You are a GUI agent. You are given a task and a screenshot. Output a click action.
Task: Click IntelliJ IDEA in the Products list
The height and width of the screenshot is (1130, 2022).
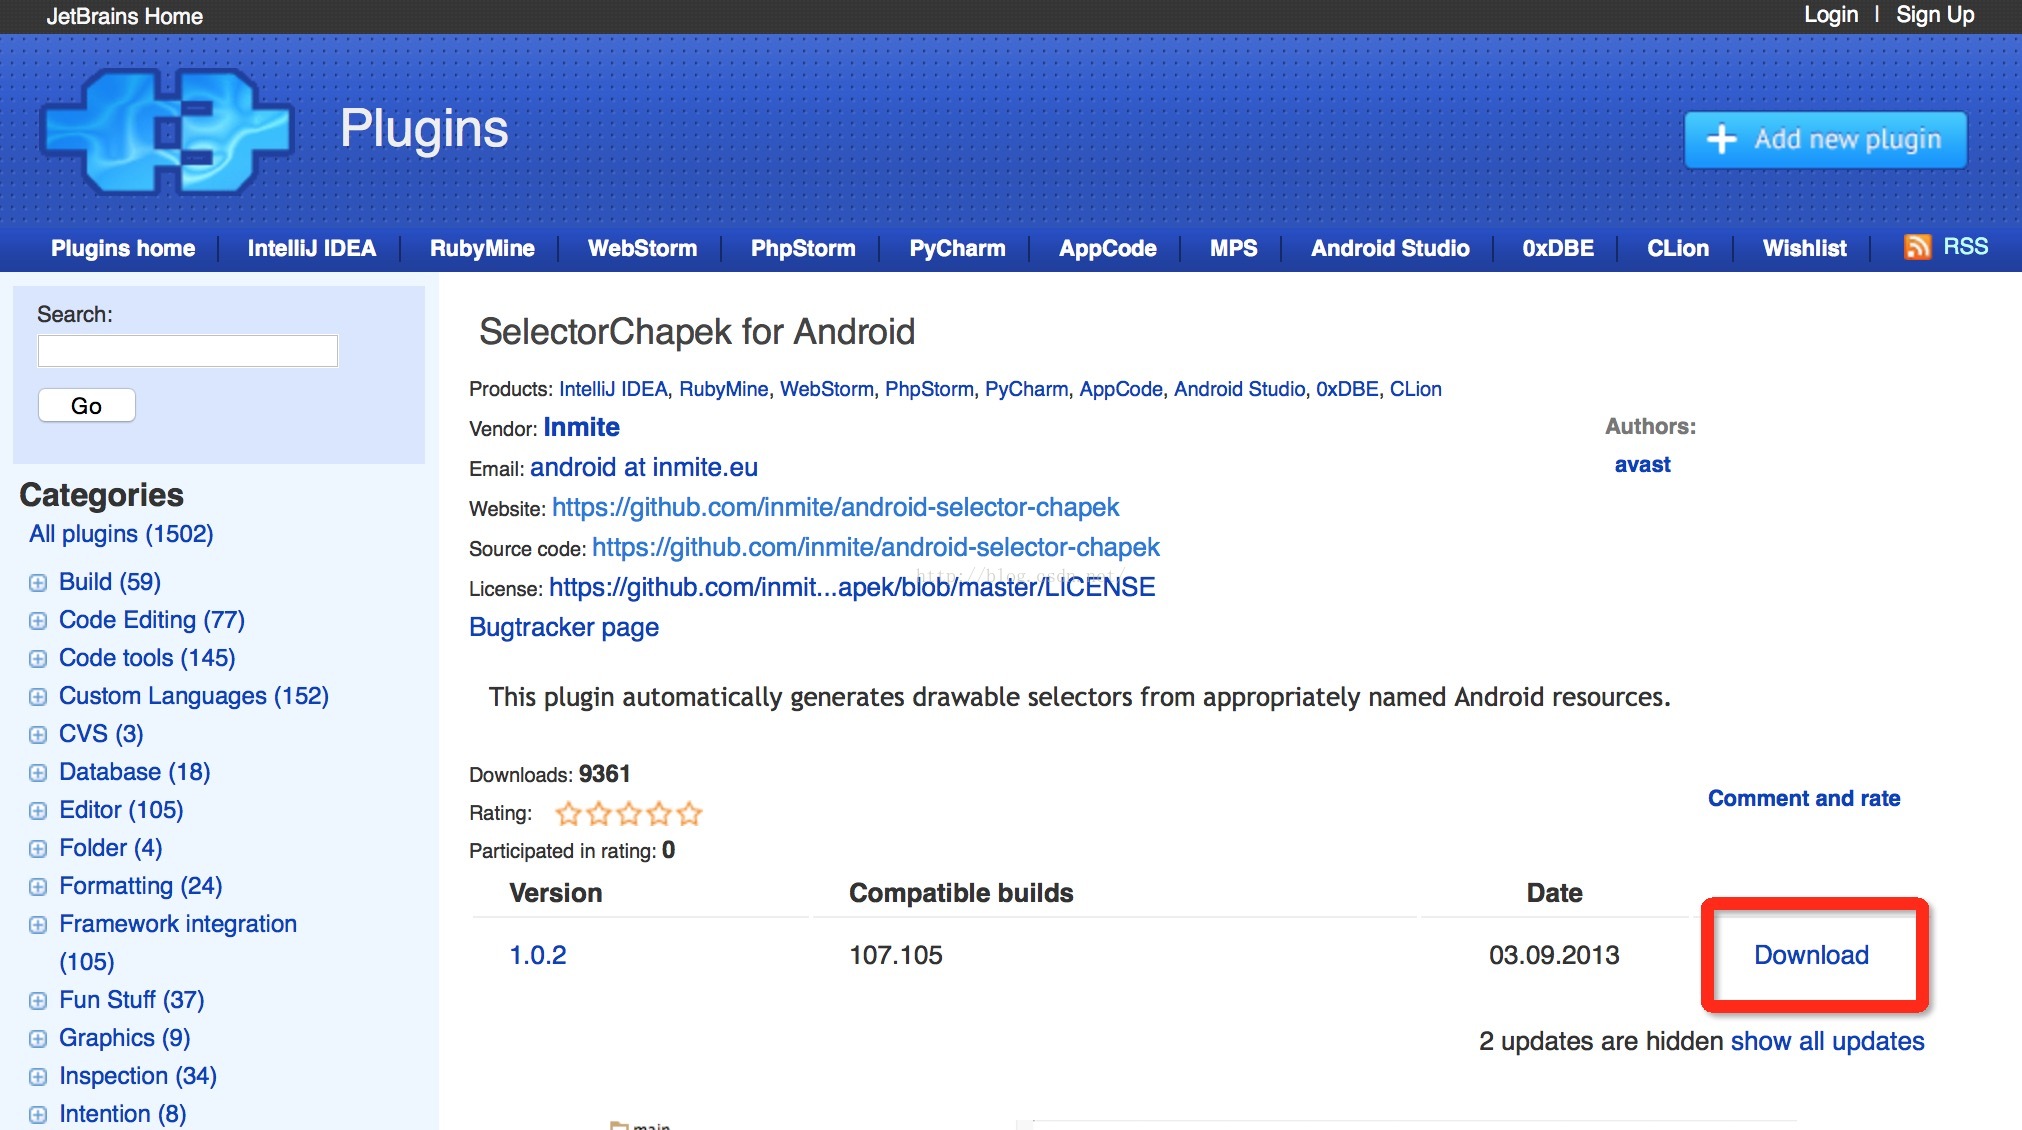pyautogui.click(x=613, y=389)
